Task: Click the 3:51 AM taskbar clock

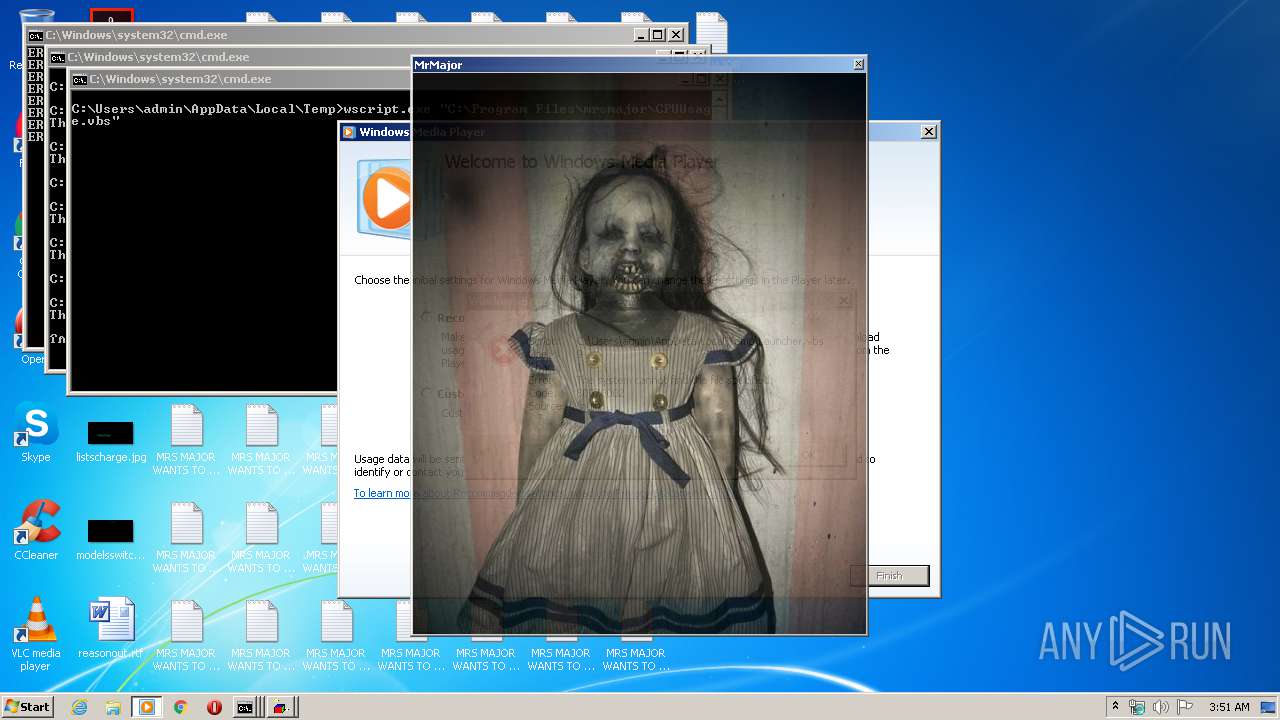Action: tap(1229, 707)
